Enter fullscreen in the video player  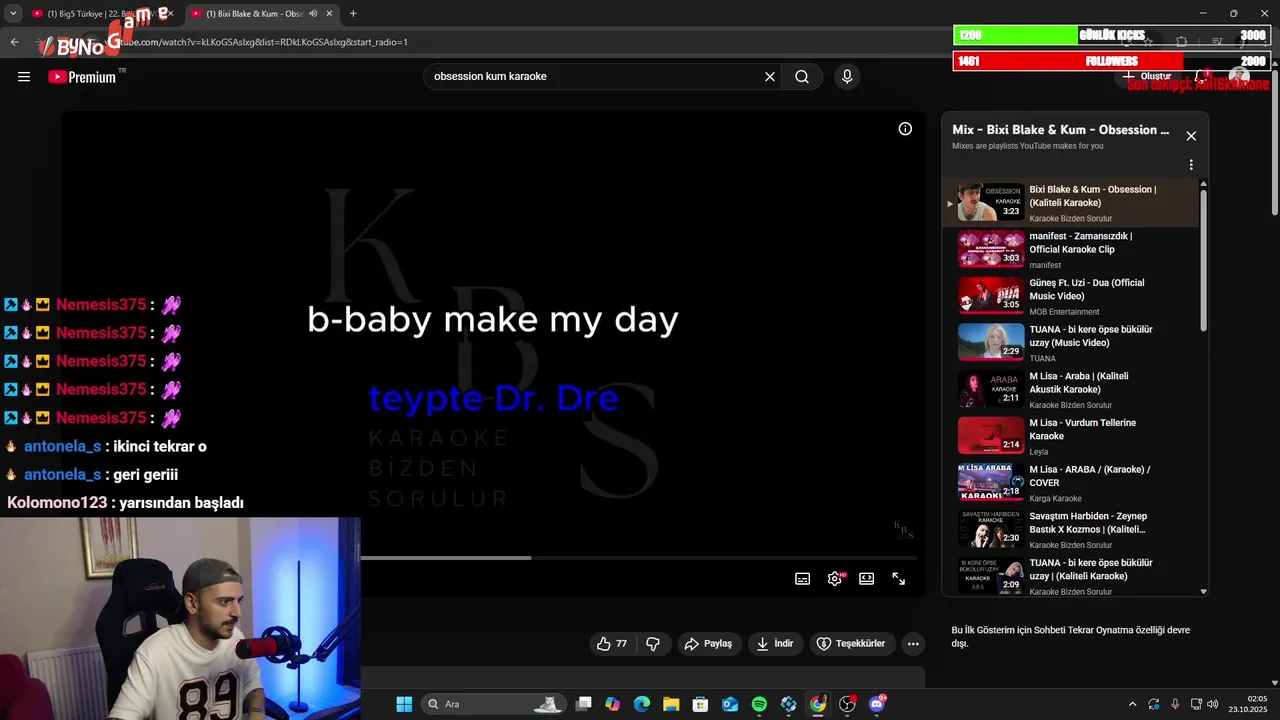click(x=899, y=579)
